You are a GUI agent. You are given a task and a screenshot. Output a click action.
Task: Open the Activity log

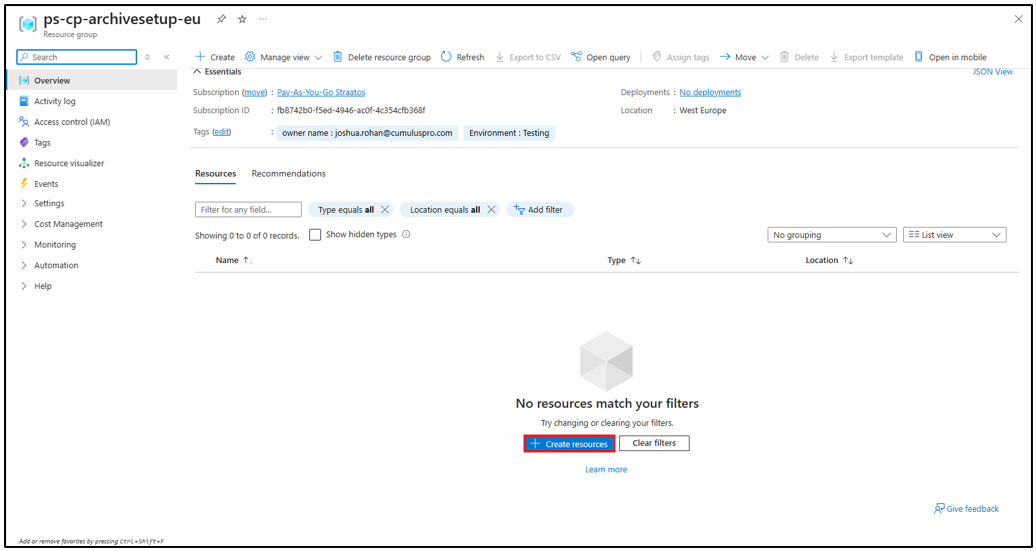[55, 101]
